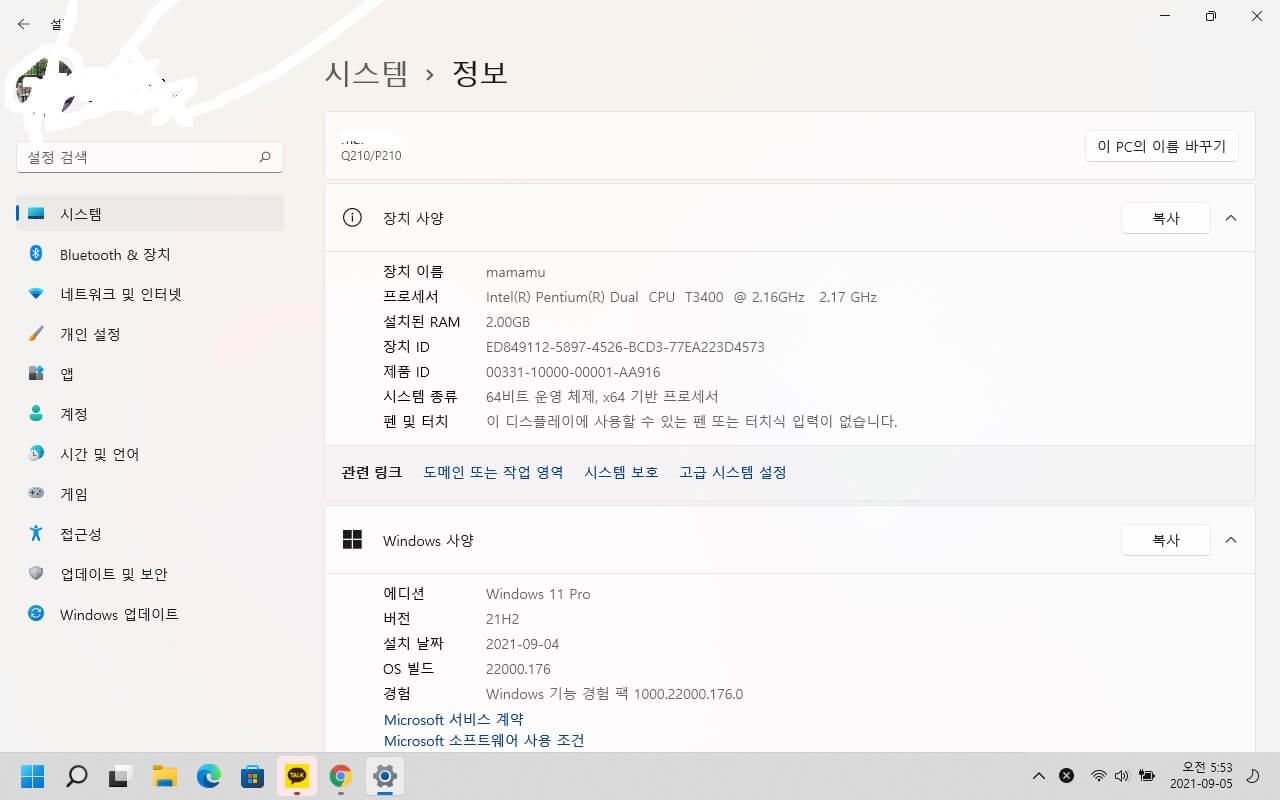Viewport: 1280px width, 800px height.
Task: Select the processor text Intel Pentium Dual T3400
Action: (681, 297)
